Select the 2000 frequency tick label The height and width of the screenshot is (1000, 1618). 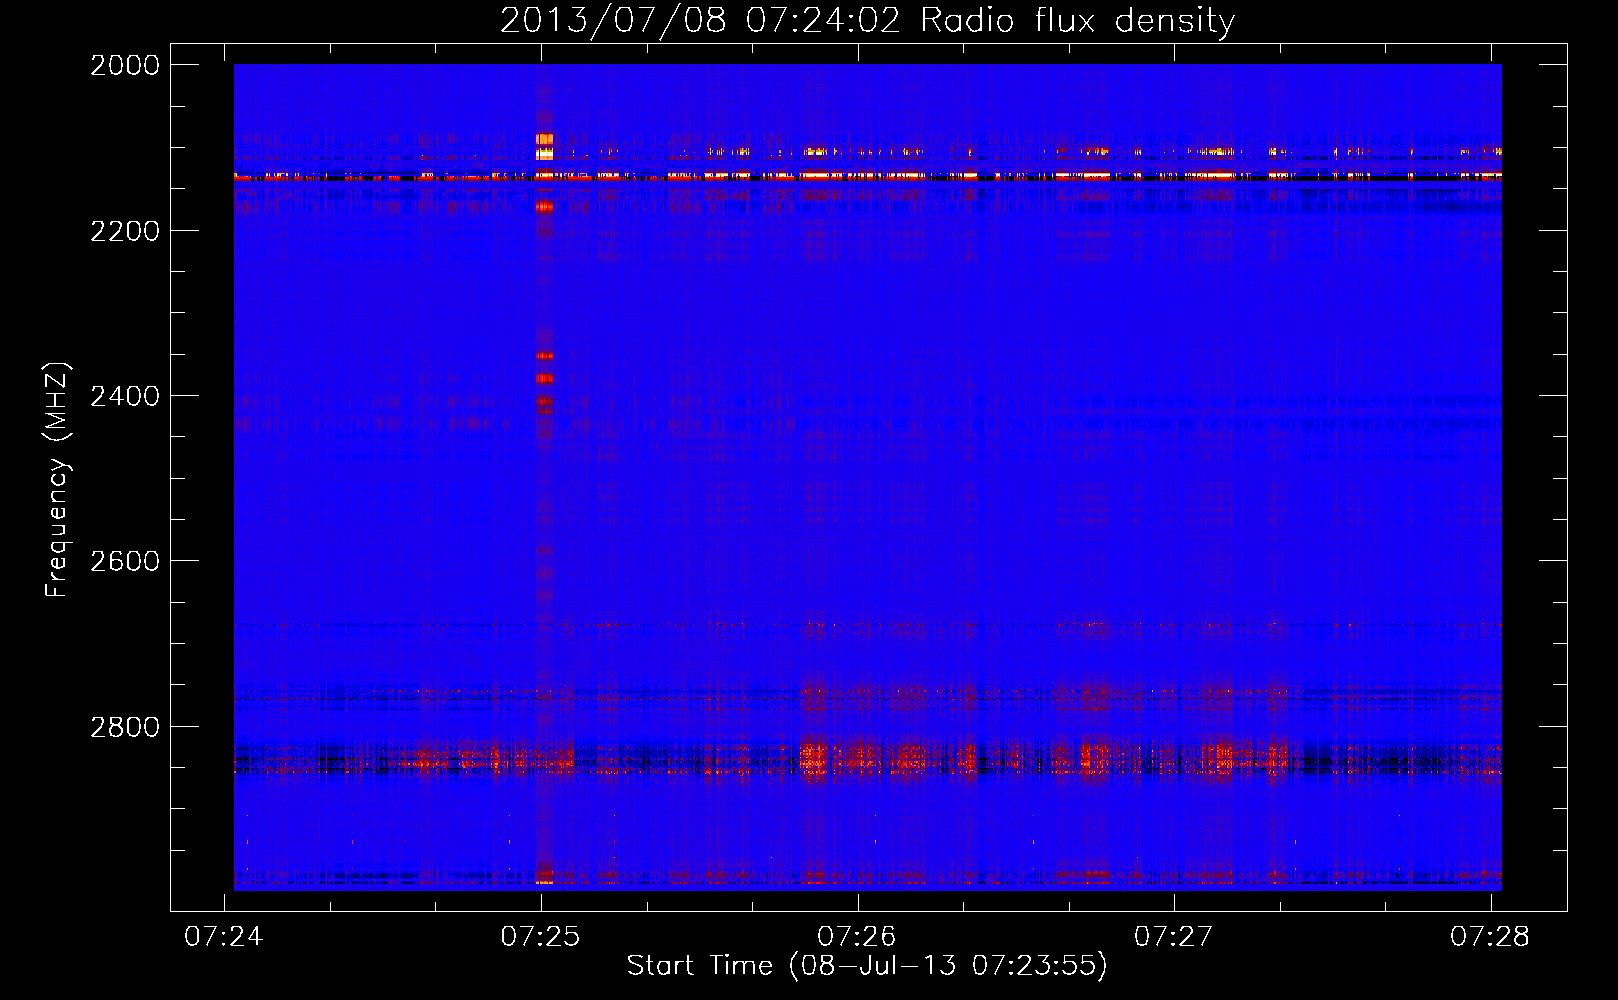pyautogui.click(x=125, y=65)
